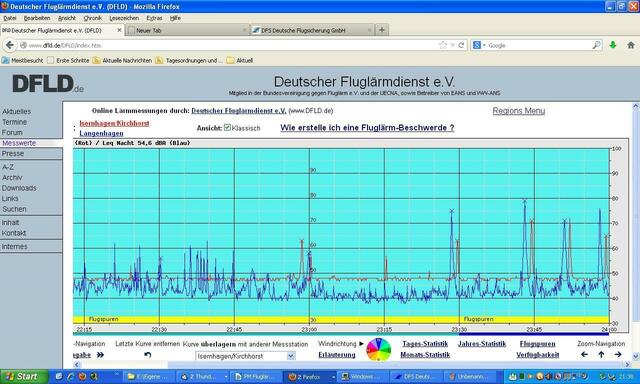Click the noise peak marker near 23:43
The height and width of the screenshot is (384, 640).
click(524, 201)
